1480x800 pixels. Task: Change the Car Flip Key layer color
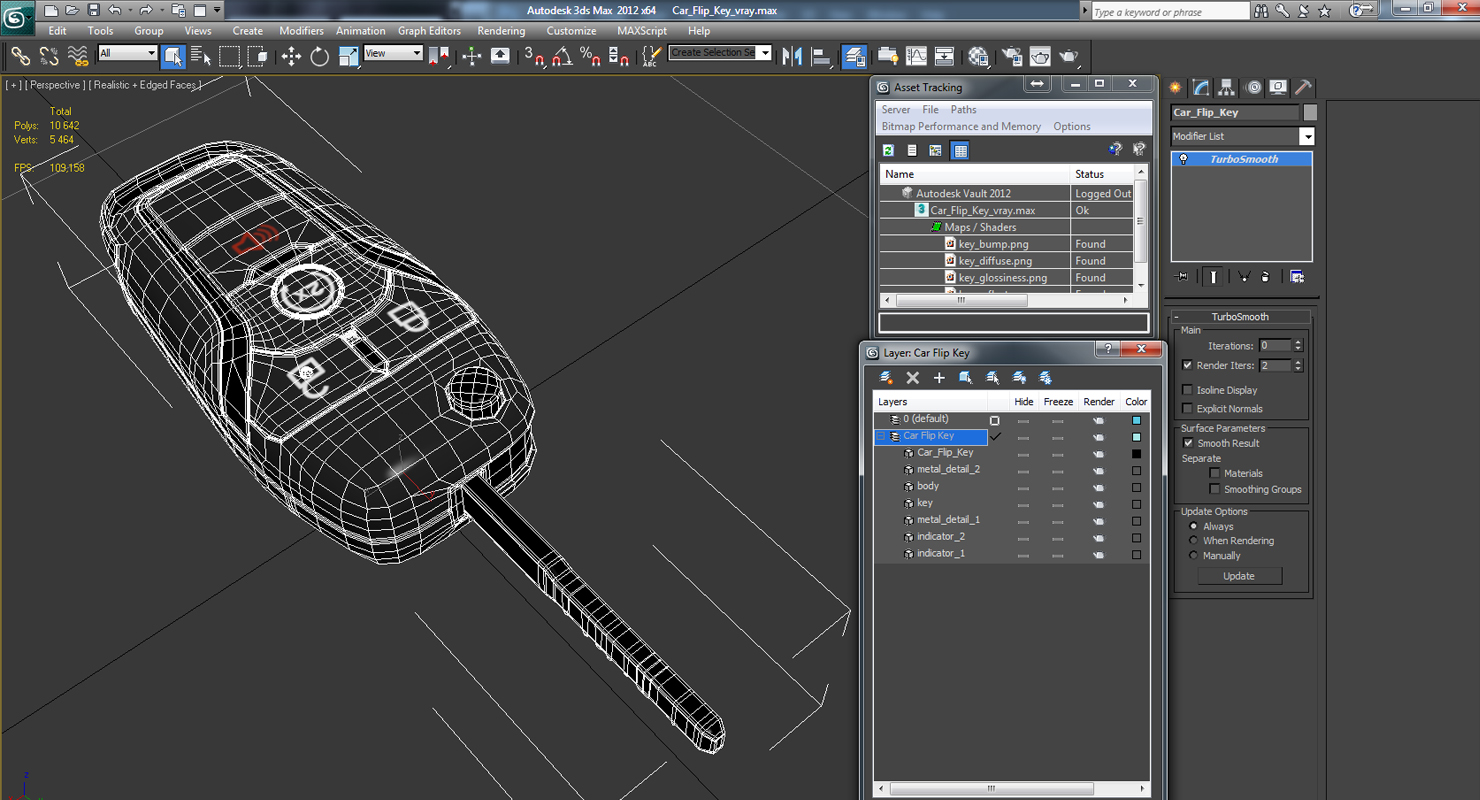[1136, 437]
